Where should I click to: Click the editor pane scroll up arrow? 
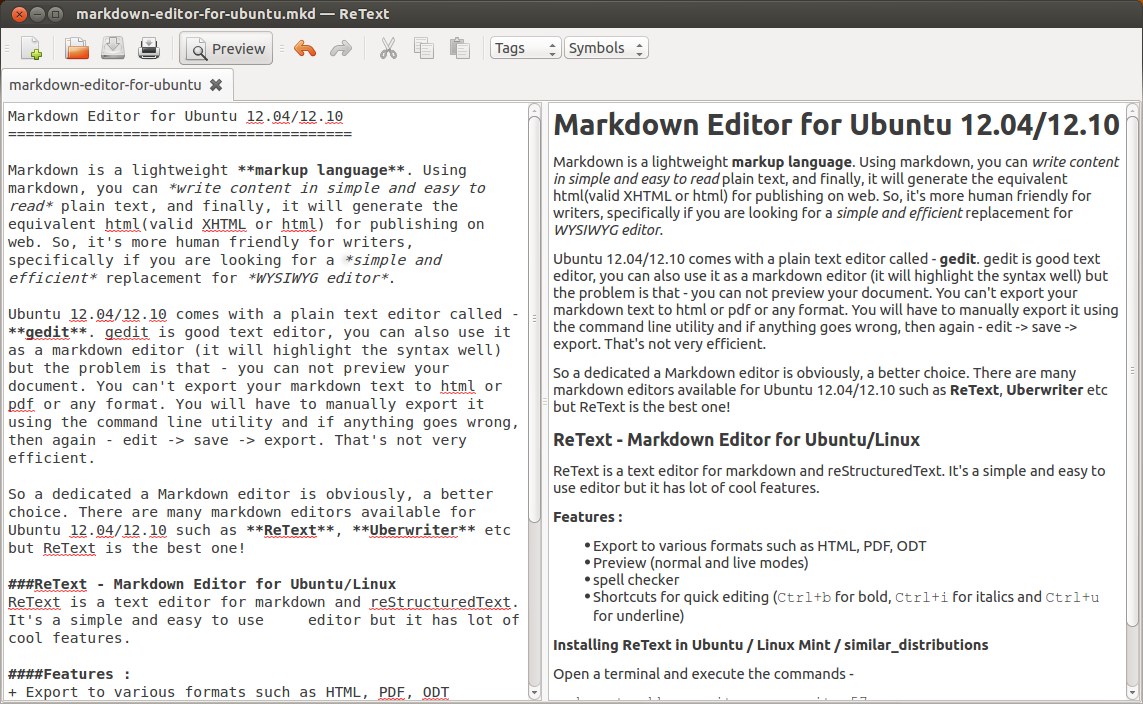pos(534,109)
